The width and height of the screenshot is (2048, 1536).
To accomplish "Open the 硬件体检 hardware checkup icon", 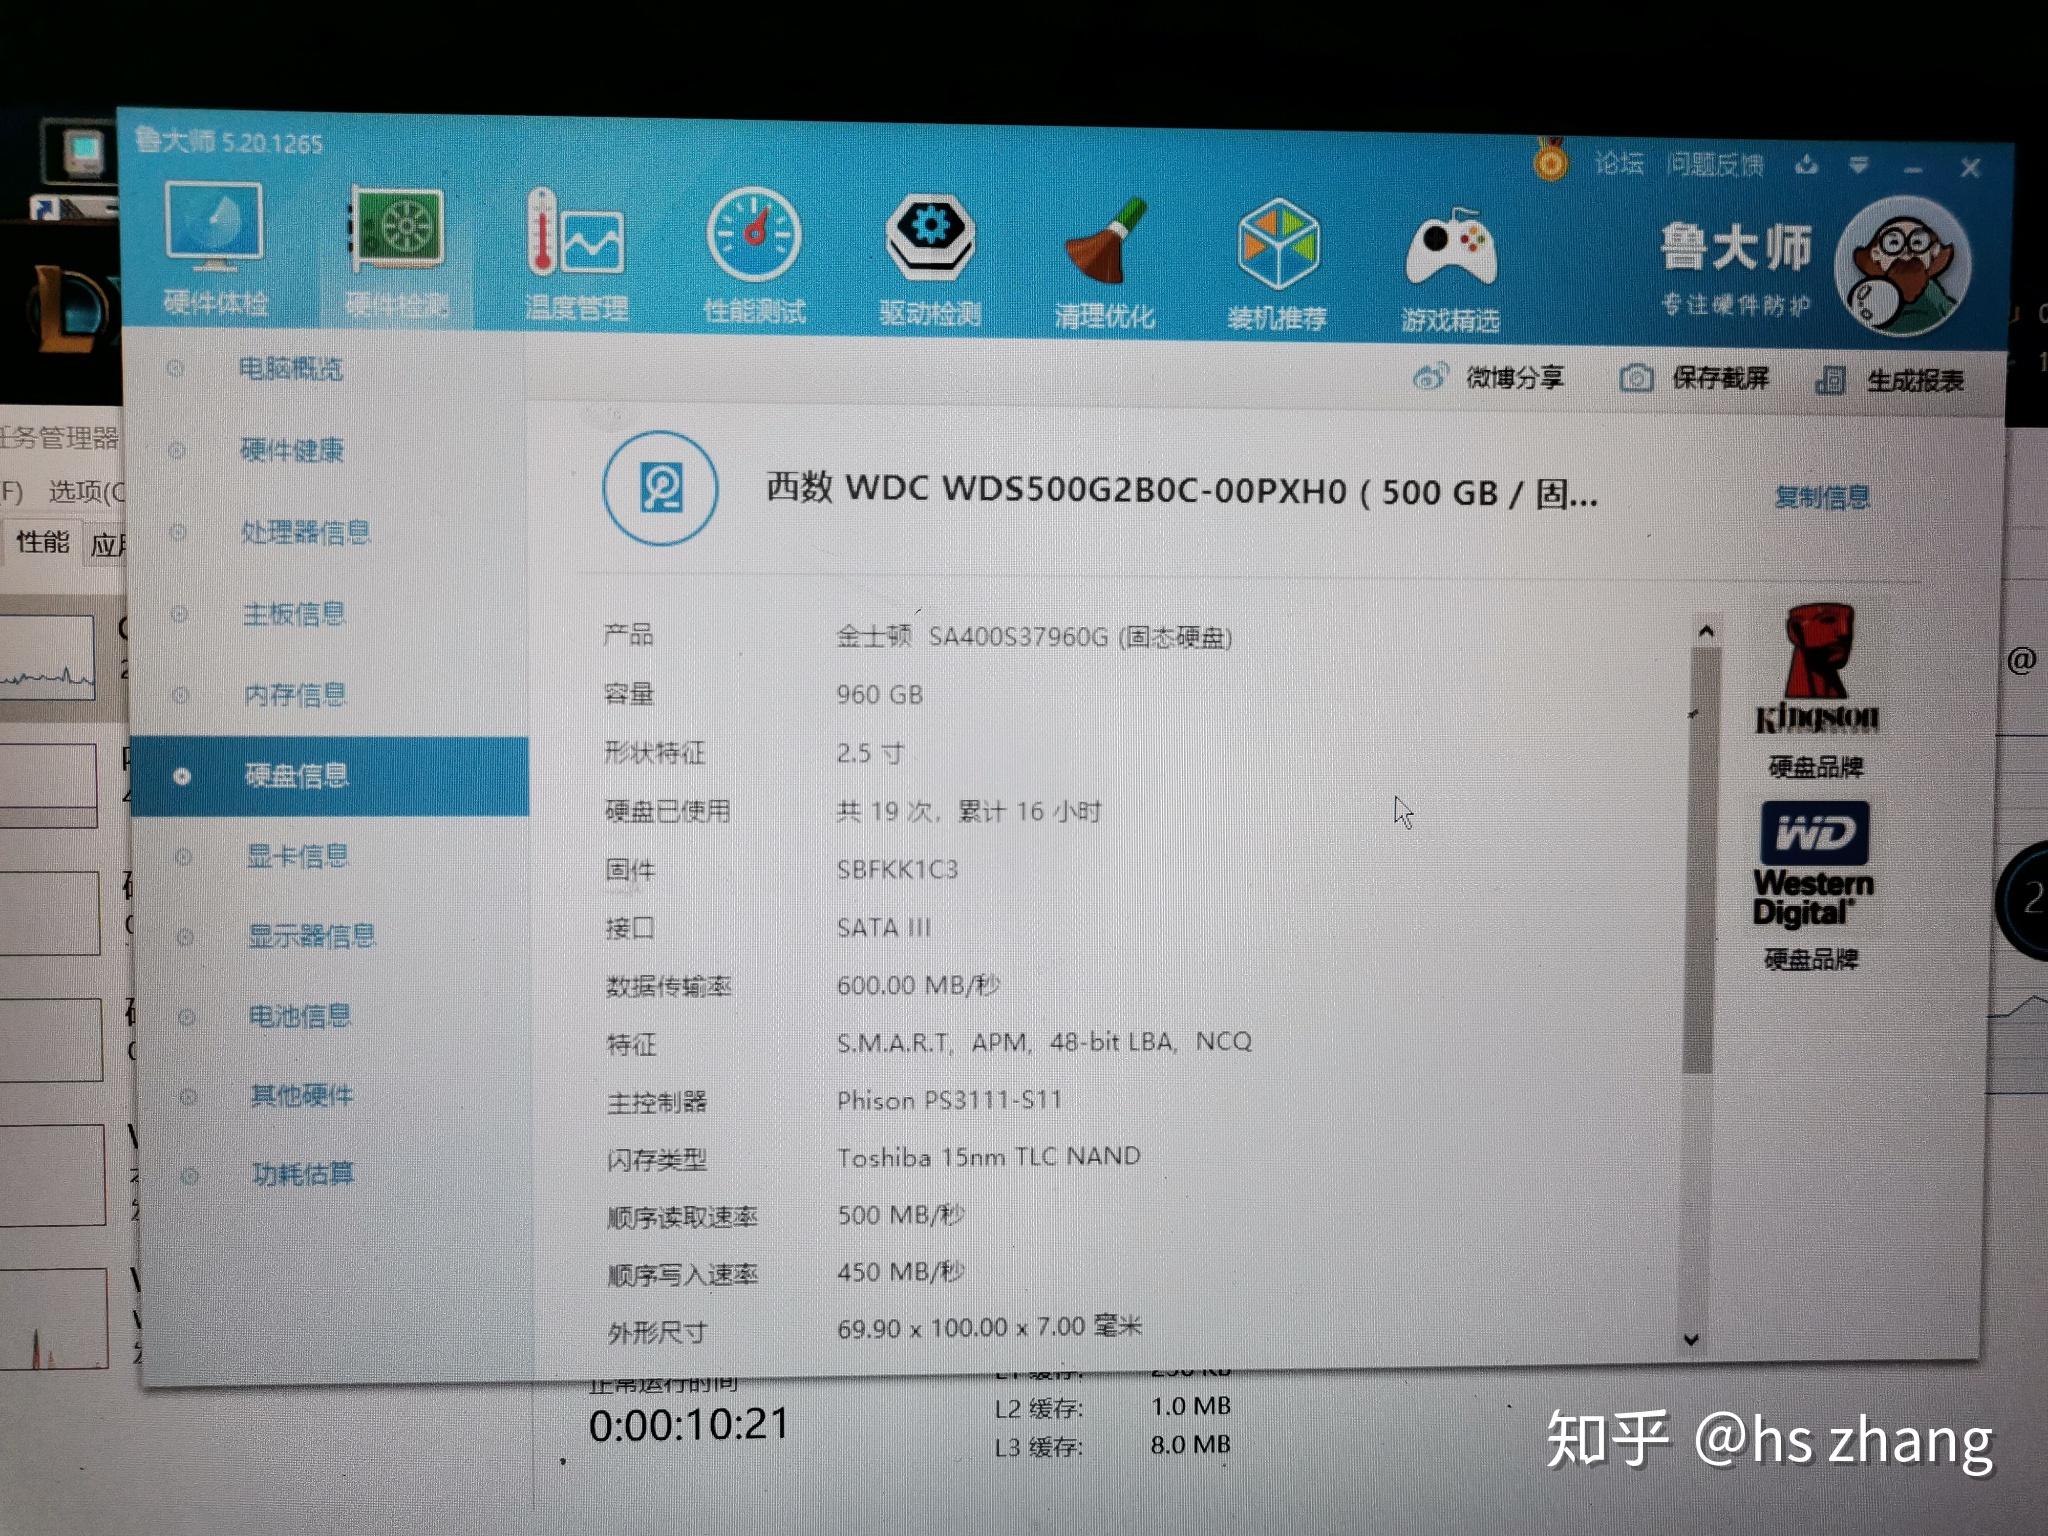I will 215,250.
